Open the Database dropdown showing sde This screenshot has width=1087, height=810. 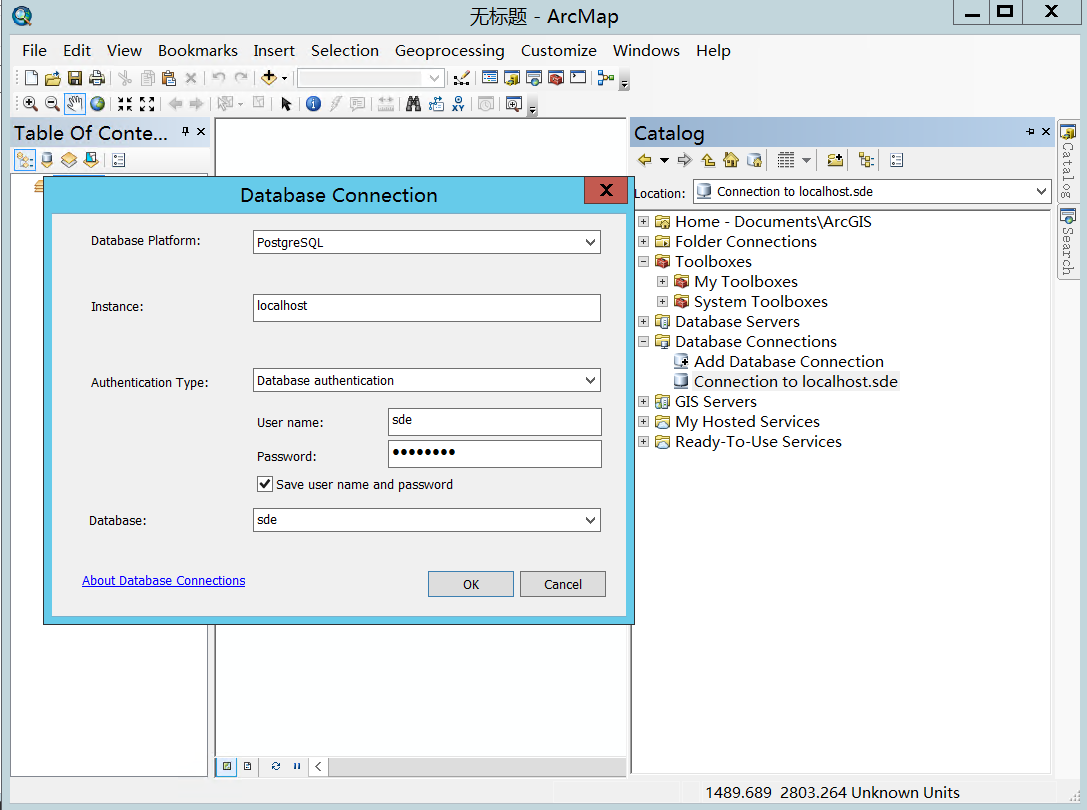[x=590, y=520]
